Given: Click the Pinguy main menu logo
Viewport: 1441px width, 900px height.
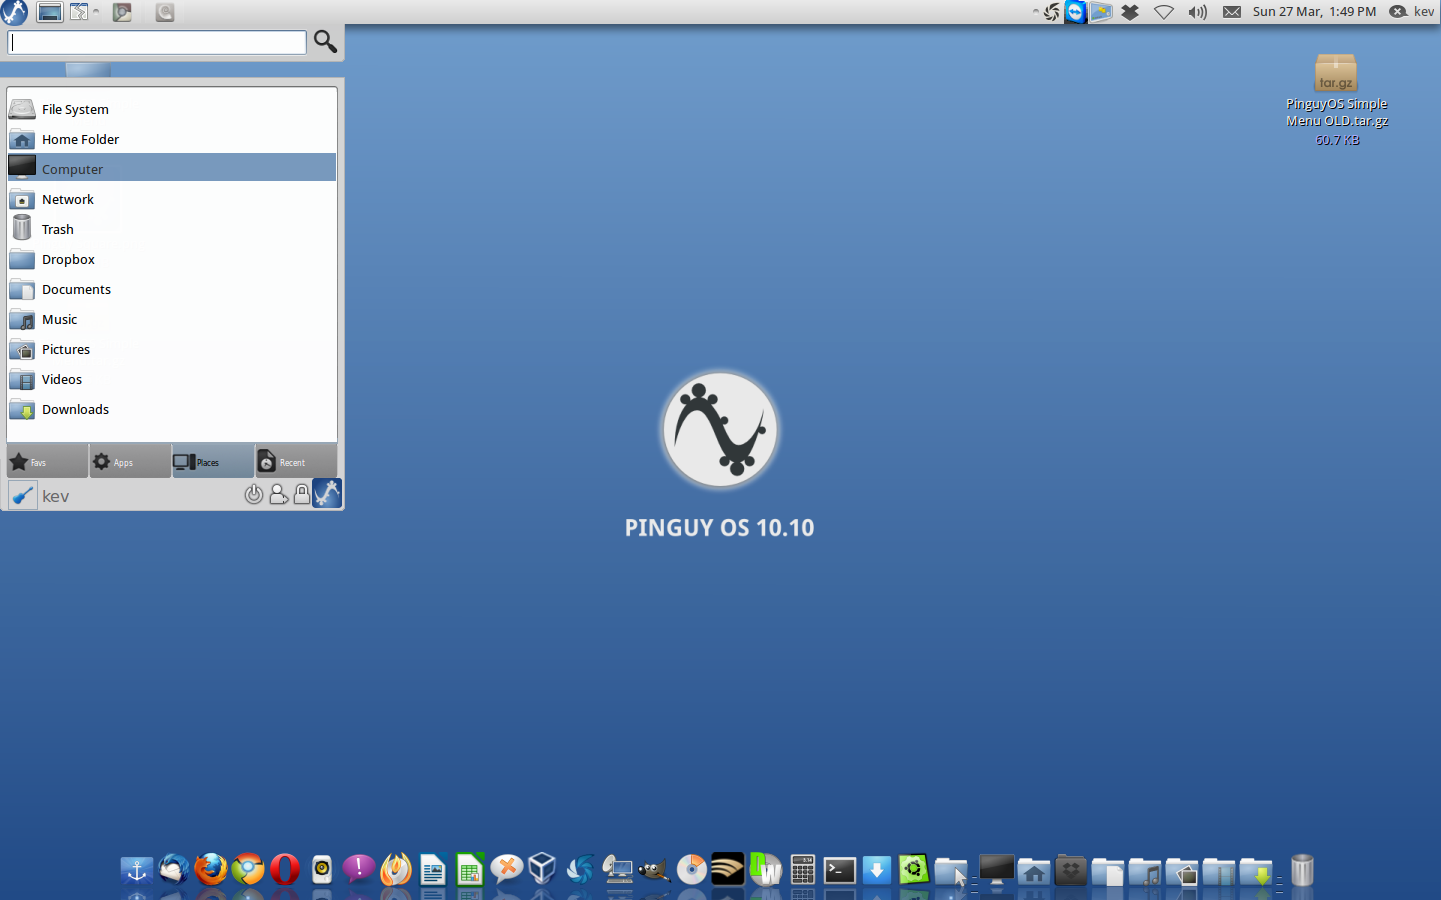Looking at the screenshot, I should click(x=14, y=12).
